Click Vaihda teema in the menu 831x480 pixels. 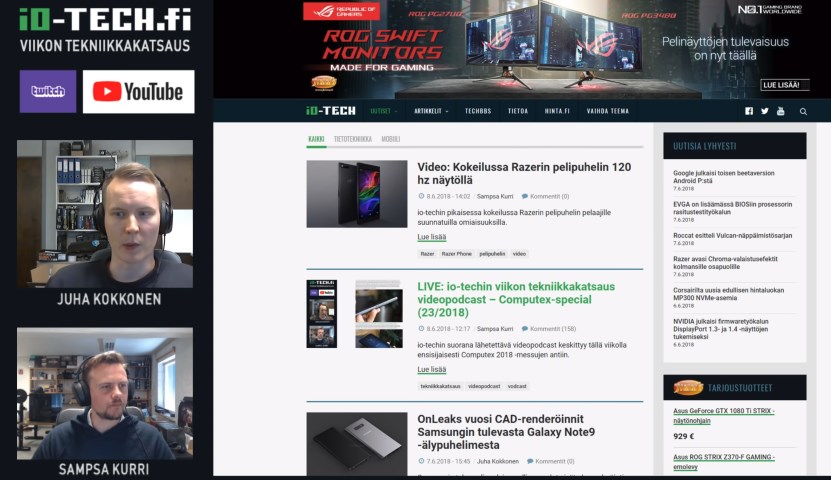tap(607, 111)
